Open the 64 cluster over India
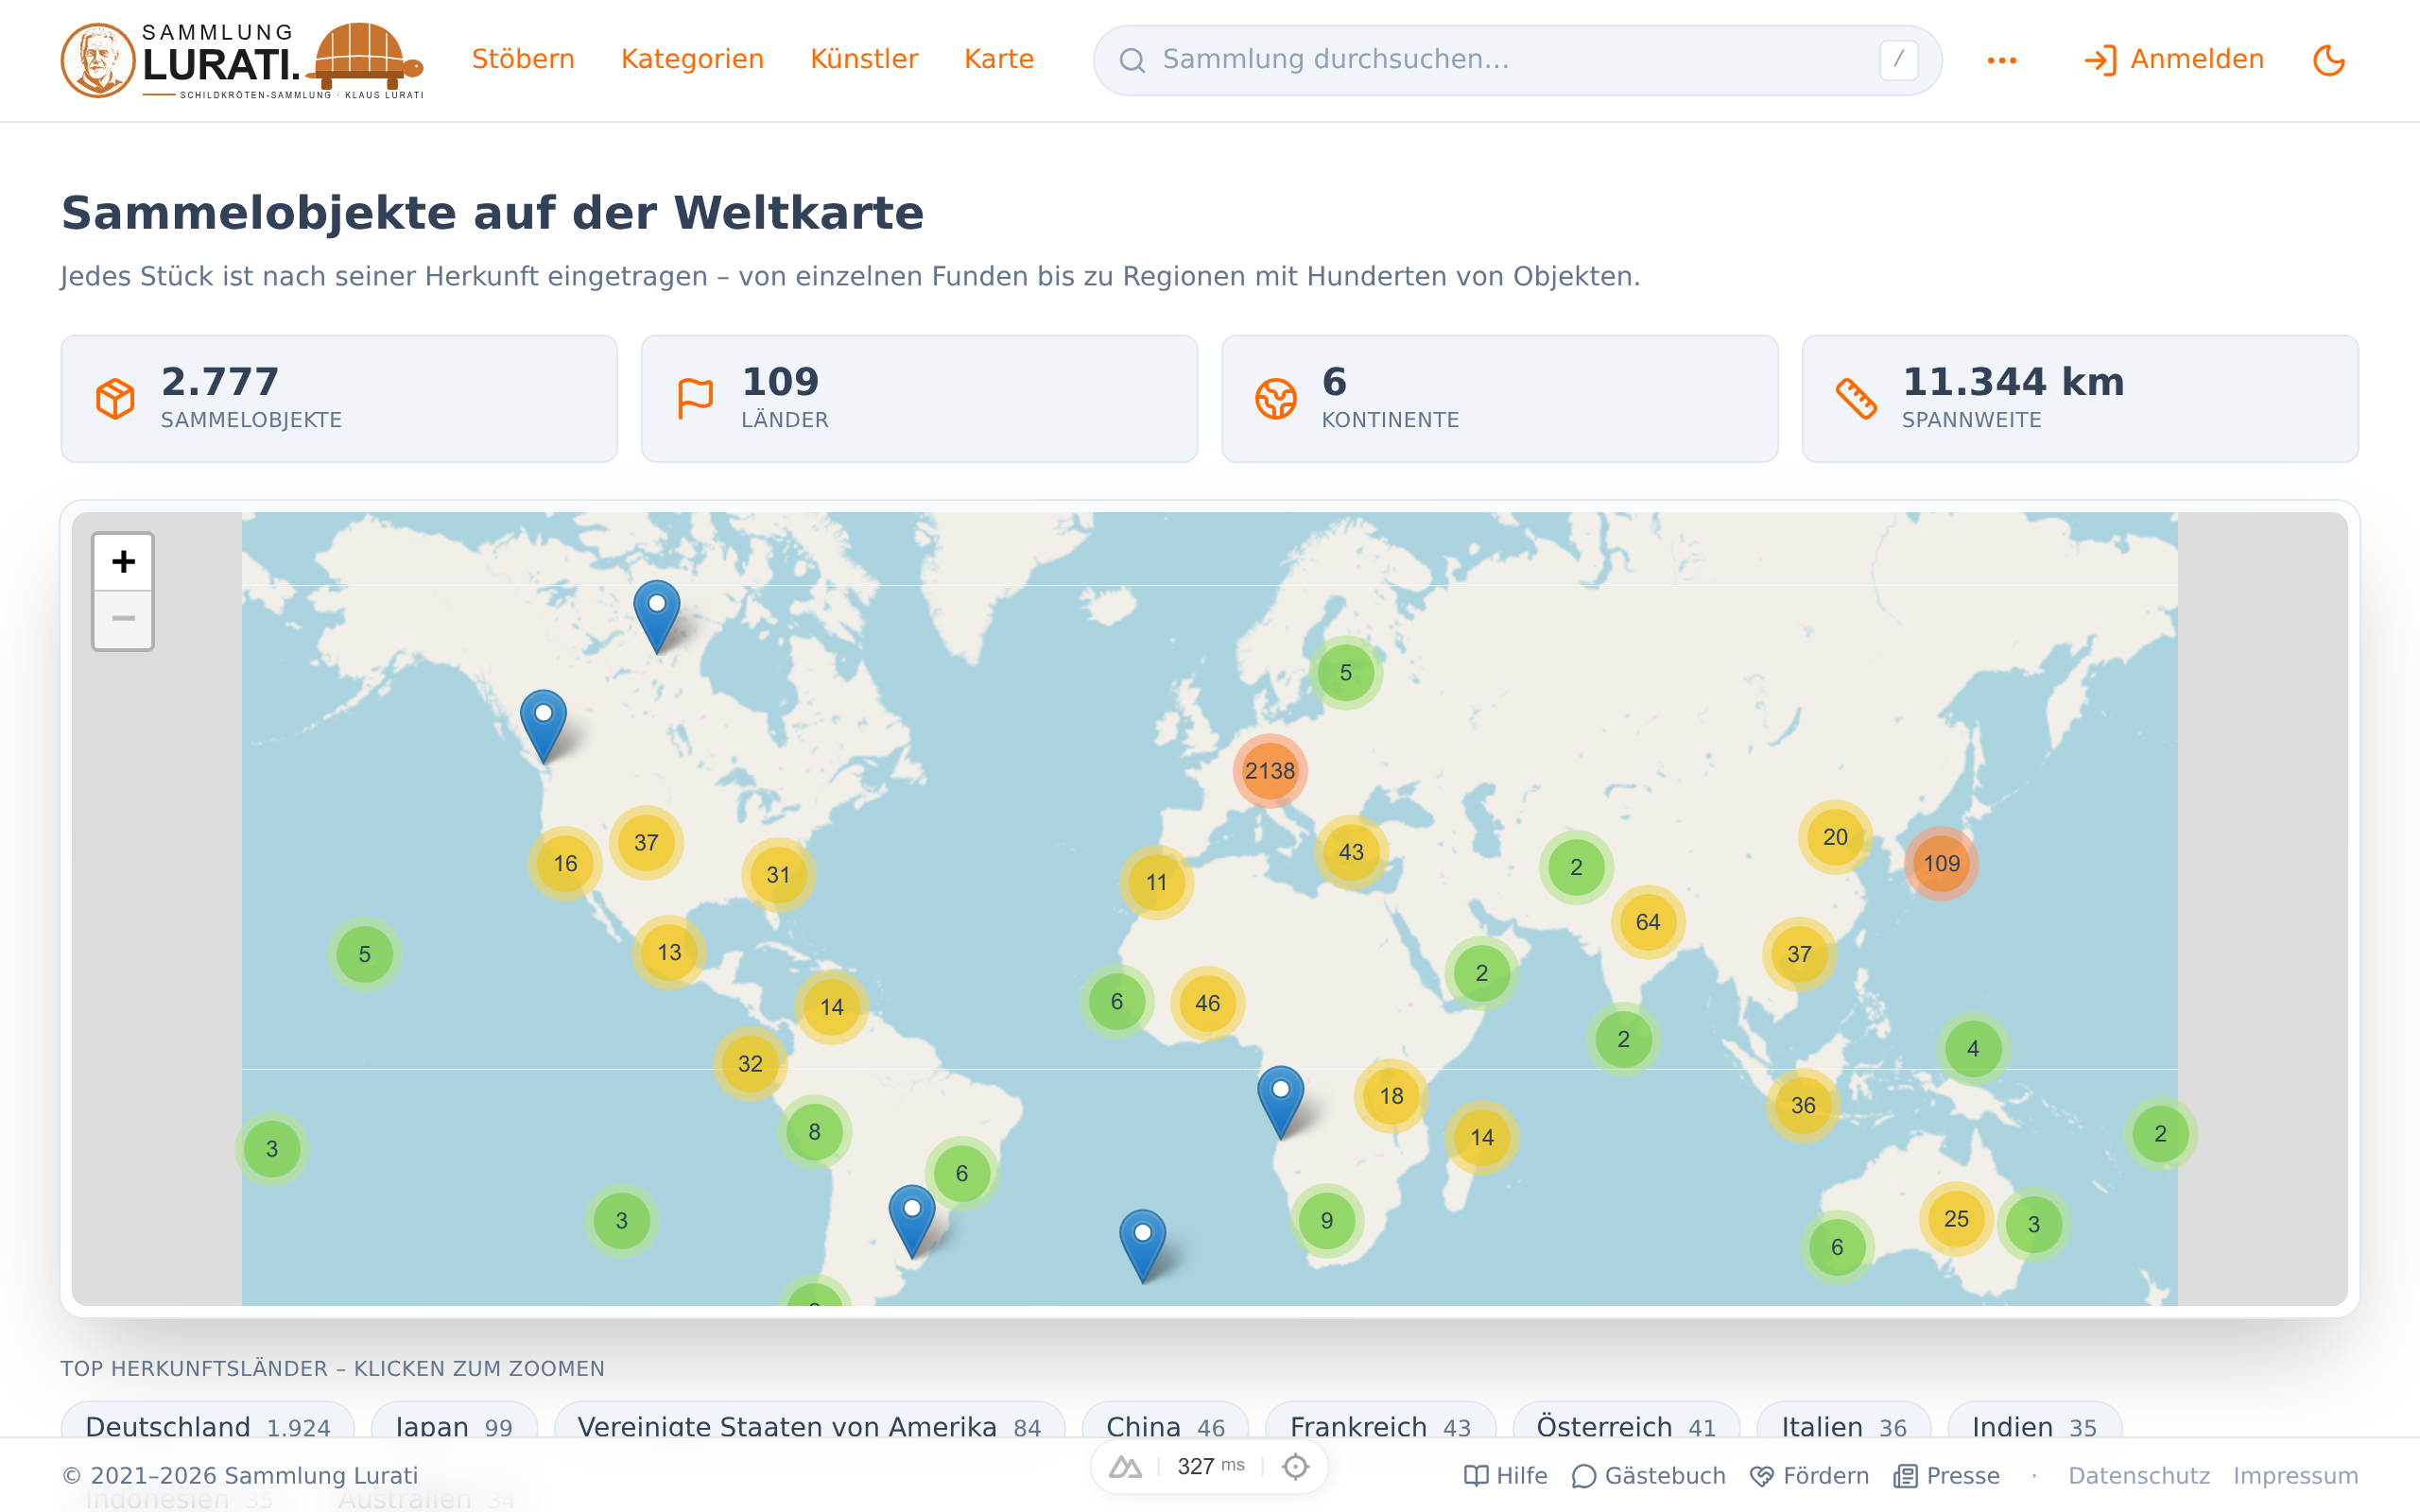Screen dimensions: 2420x1512 [x=1648, y=922]
